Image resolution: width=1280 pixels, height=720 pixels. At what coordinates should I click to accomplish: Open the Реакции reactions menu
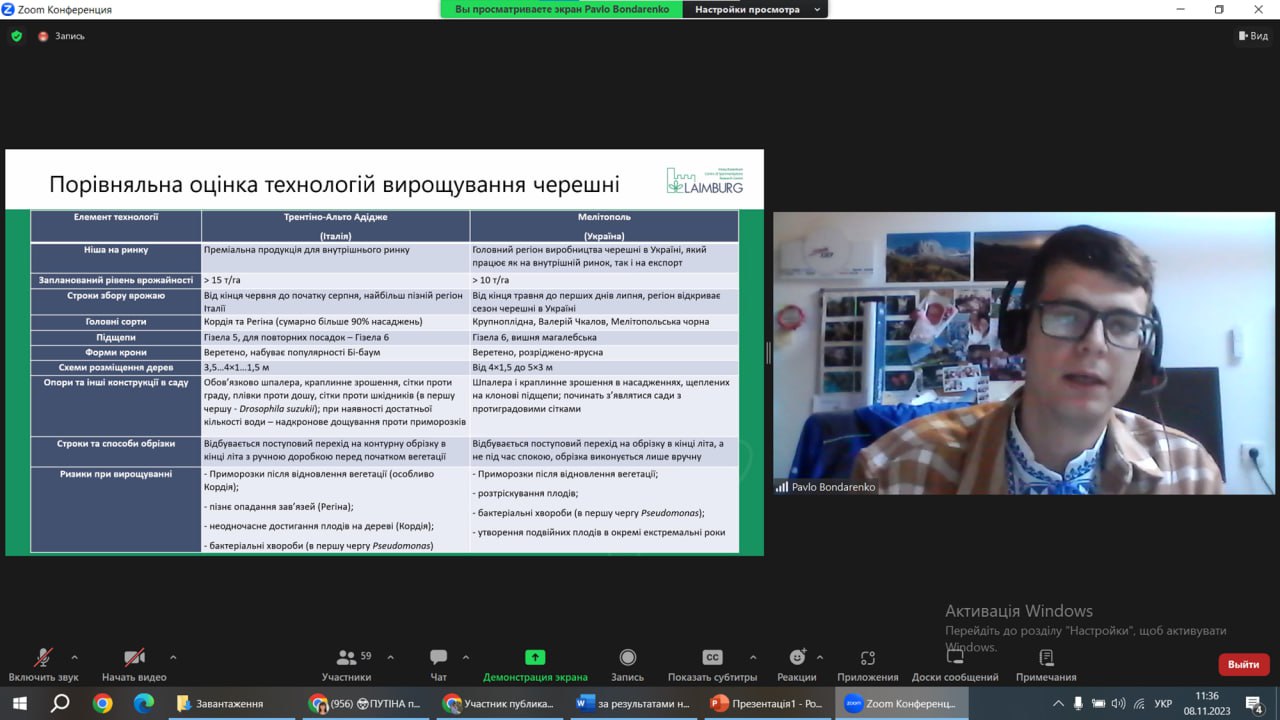click(x=797, y=665)
